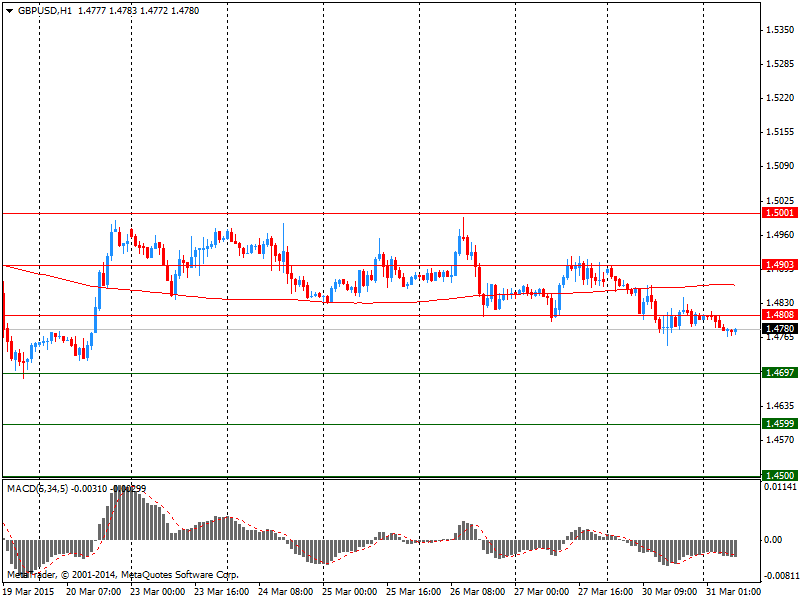Screen dimensions: 800x600
Task: Click the 26 Mar 08:00 time axis label
Action: pos(478,591)
